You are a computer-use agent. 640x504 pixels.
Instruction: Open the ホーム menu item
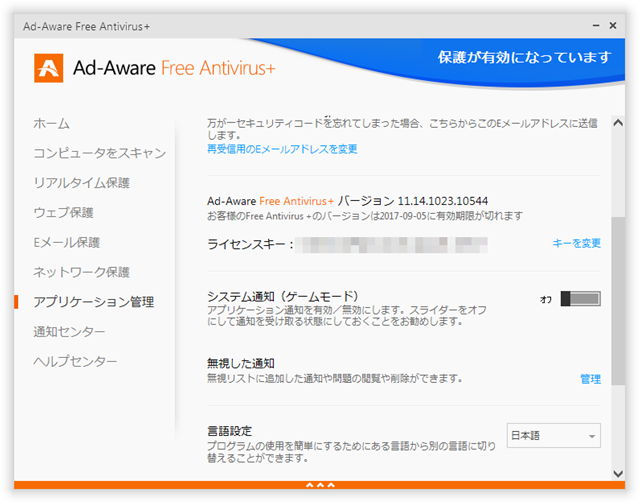tap(51, 123)
